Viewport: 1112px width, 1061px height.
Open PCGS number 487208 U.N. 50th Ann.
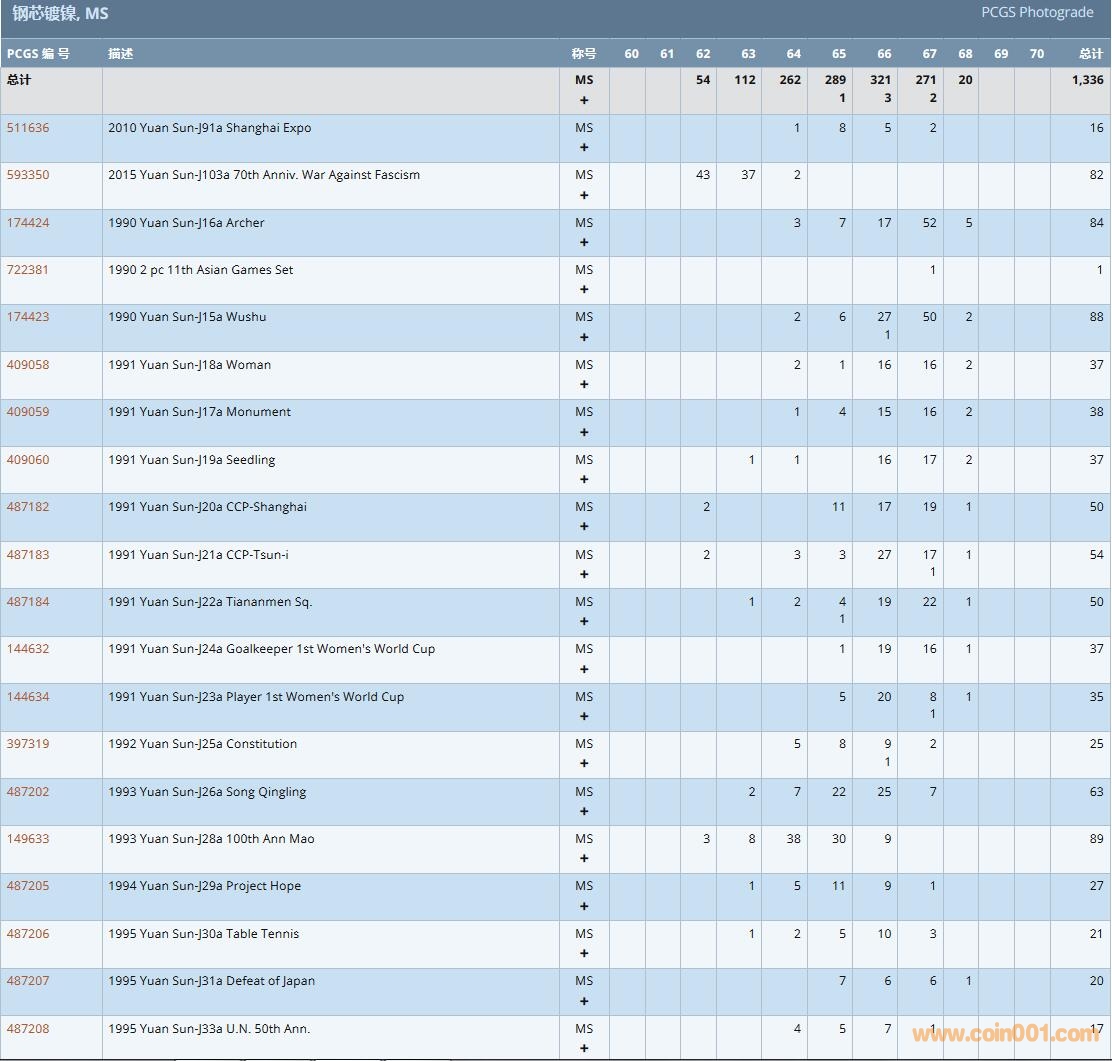click(28, 1029)
